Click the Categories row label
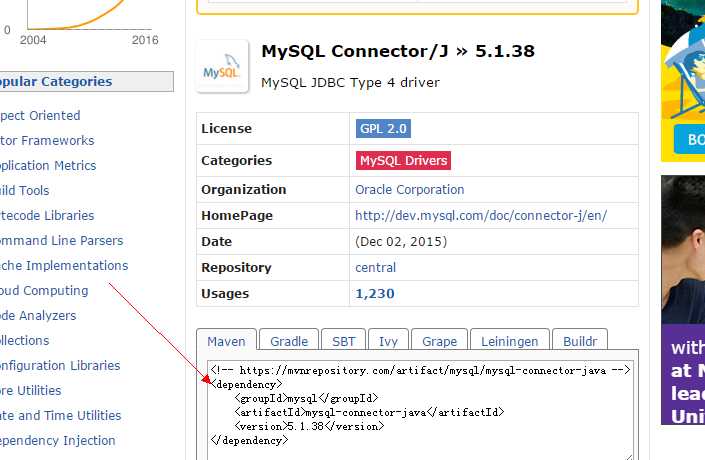Screen dimensions: 705x460 [x=236, y=161]
